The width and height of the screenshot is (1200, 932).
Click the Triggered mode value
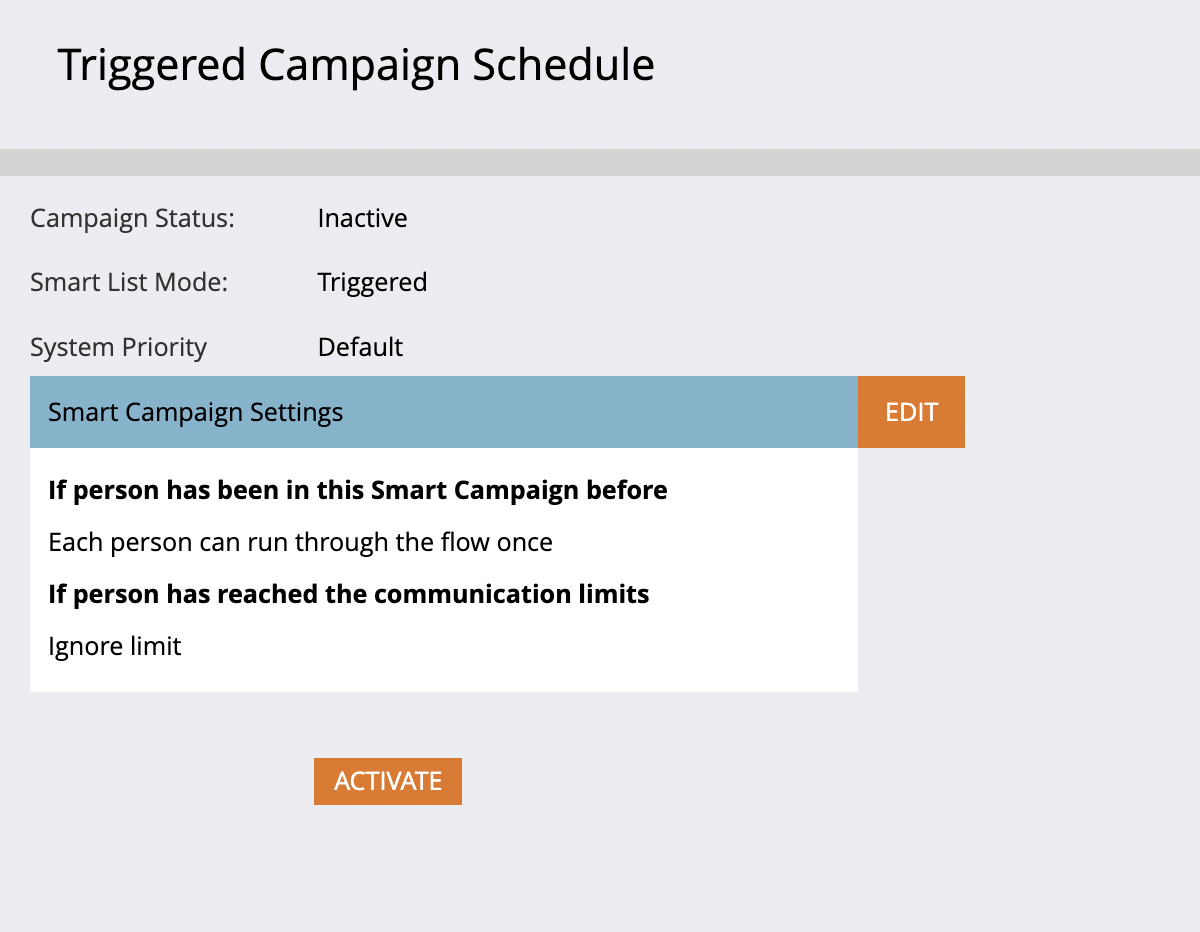(x=372, y=283)
